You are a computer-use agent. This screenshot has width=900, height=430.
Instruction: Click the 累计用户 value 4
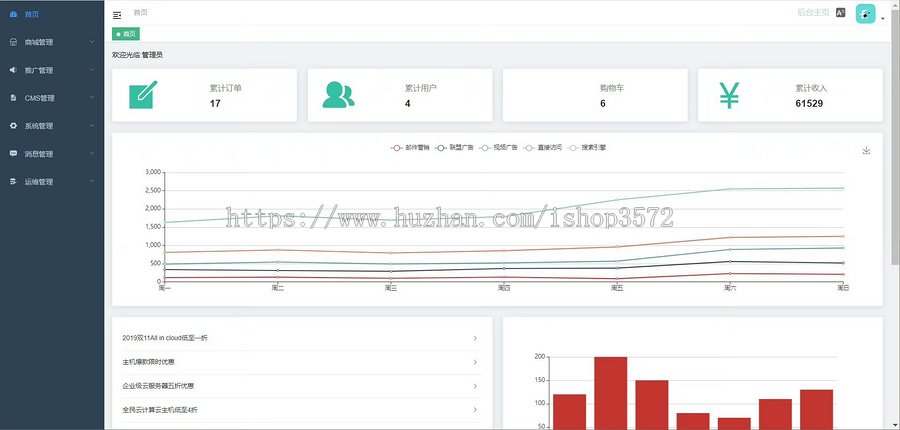click(x=408, y=104)
